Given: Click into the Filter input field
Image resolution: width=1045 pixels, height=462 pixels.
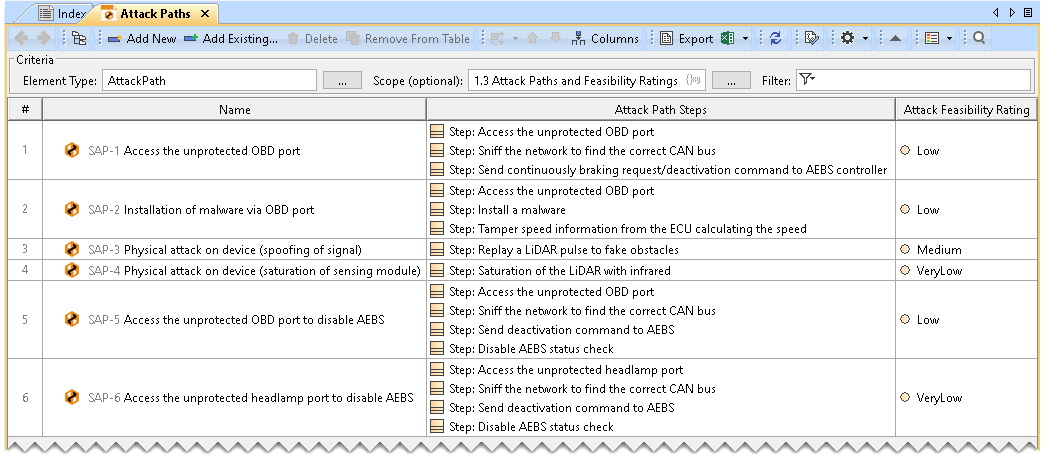Looking at the screenshot, I should 920,81.
